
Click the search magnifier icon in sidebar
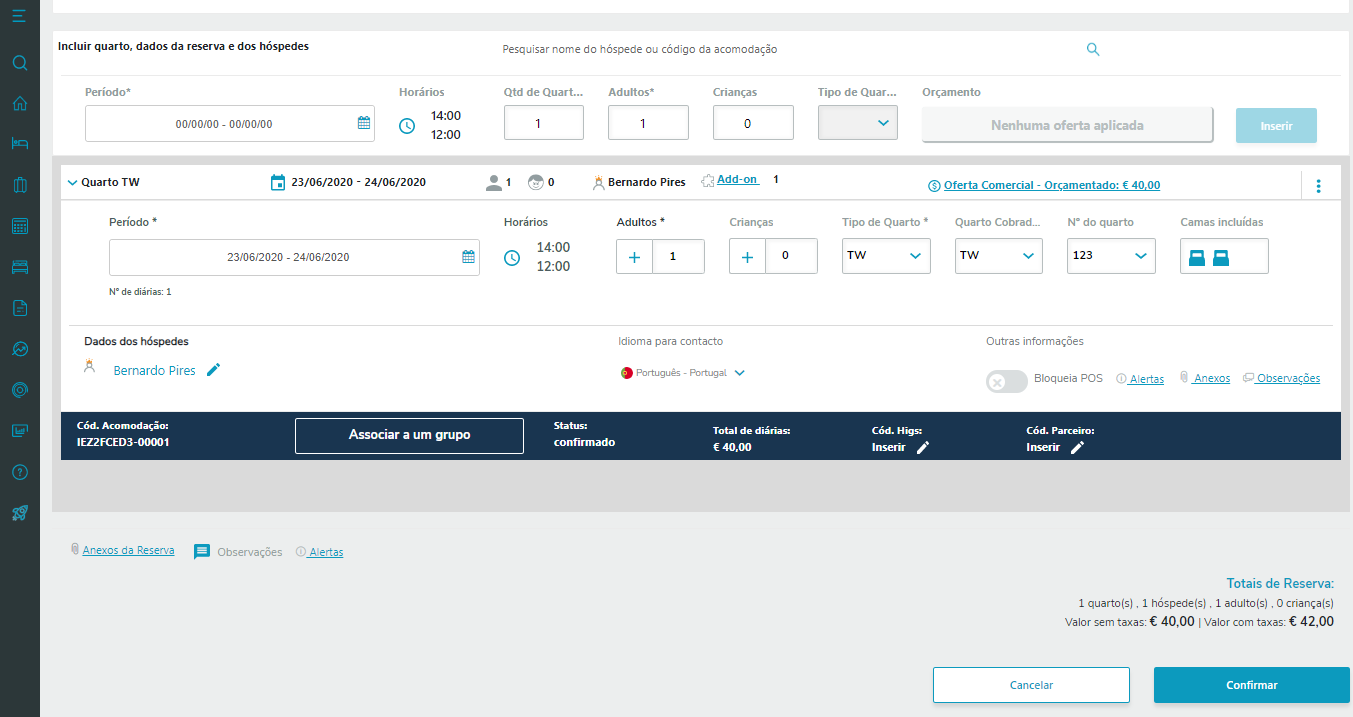19,63
